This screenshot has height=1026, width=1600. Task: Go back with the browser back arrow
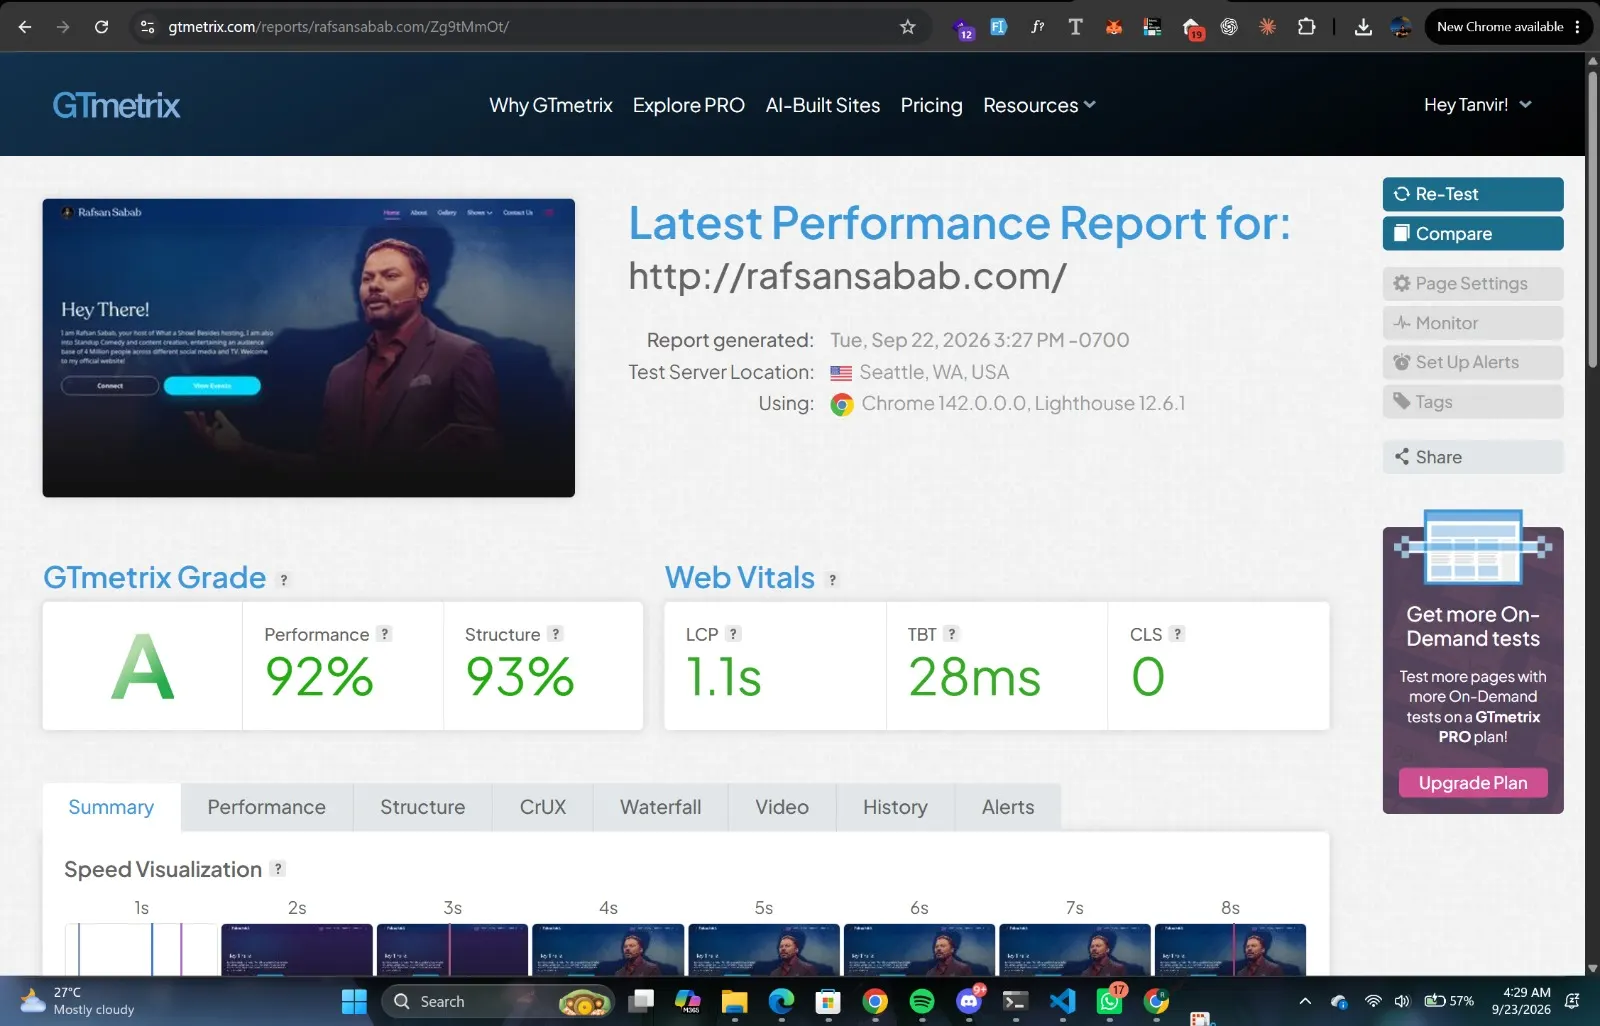click(x=25, y=27)
